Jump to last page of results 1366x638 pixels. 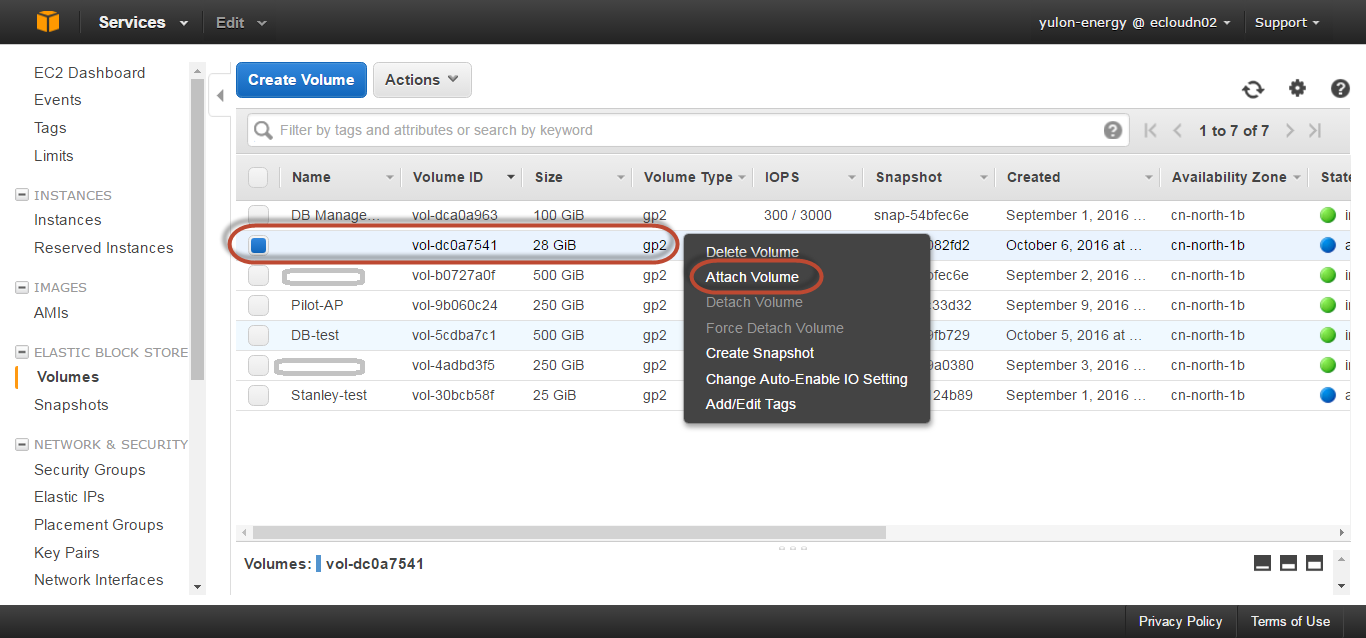point(1315,131)
